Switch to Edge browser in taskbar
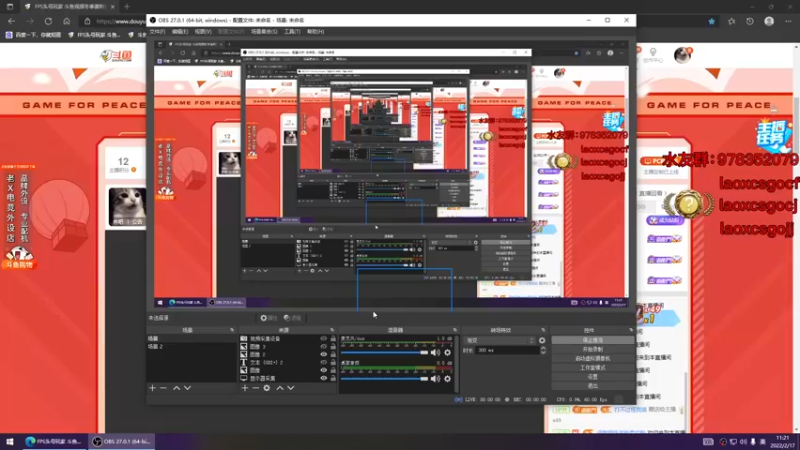Screen dimensions: 800x450 click(53, 441)
